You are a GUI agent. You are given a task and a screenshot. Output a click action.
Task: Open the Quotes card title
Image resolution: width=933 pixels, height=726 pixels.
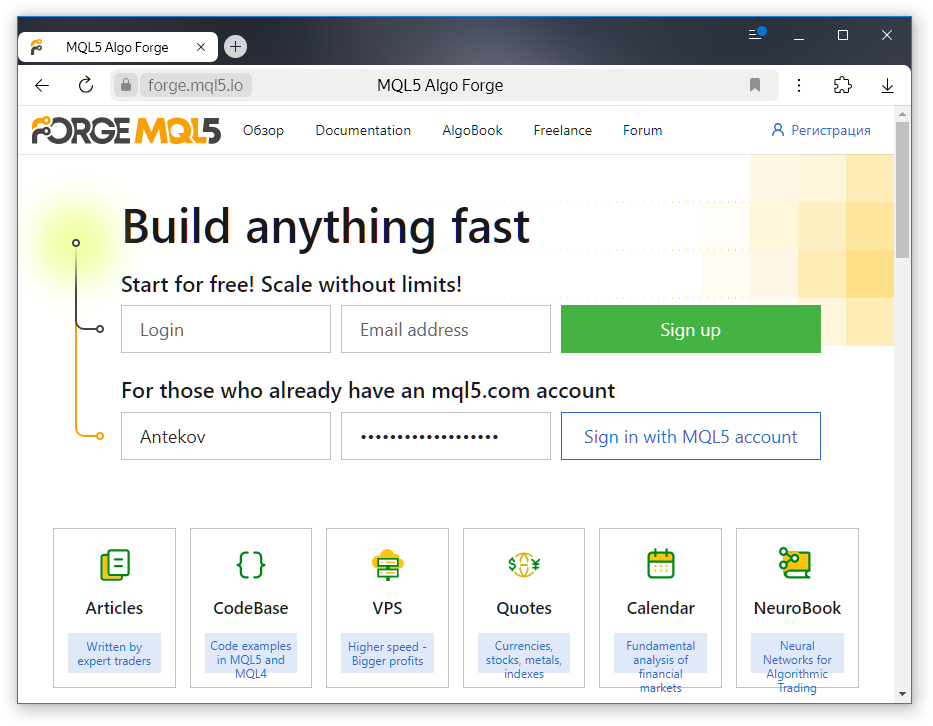click(524, 608)
